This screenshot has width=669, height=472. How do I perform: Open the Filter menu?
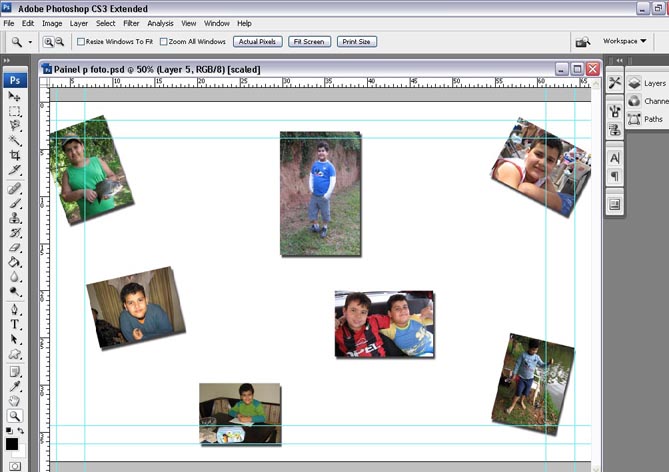[131, 23]
